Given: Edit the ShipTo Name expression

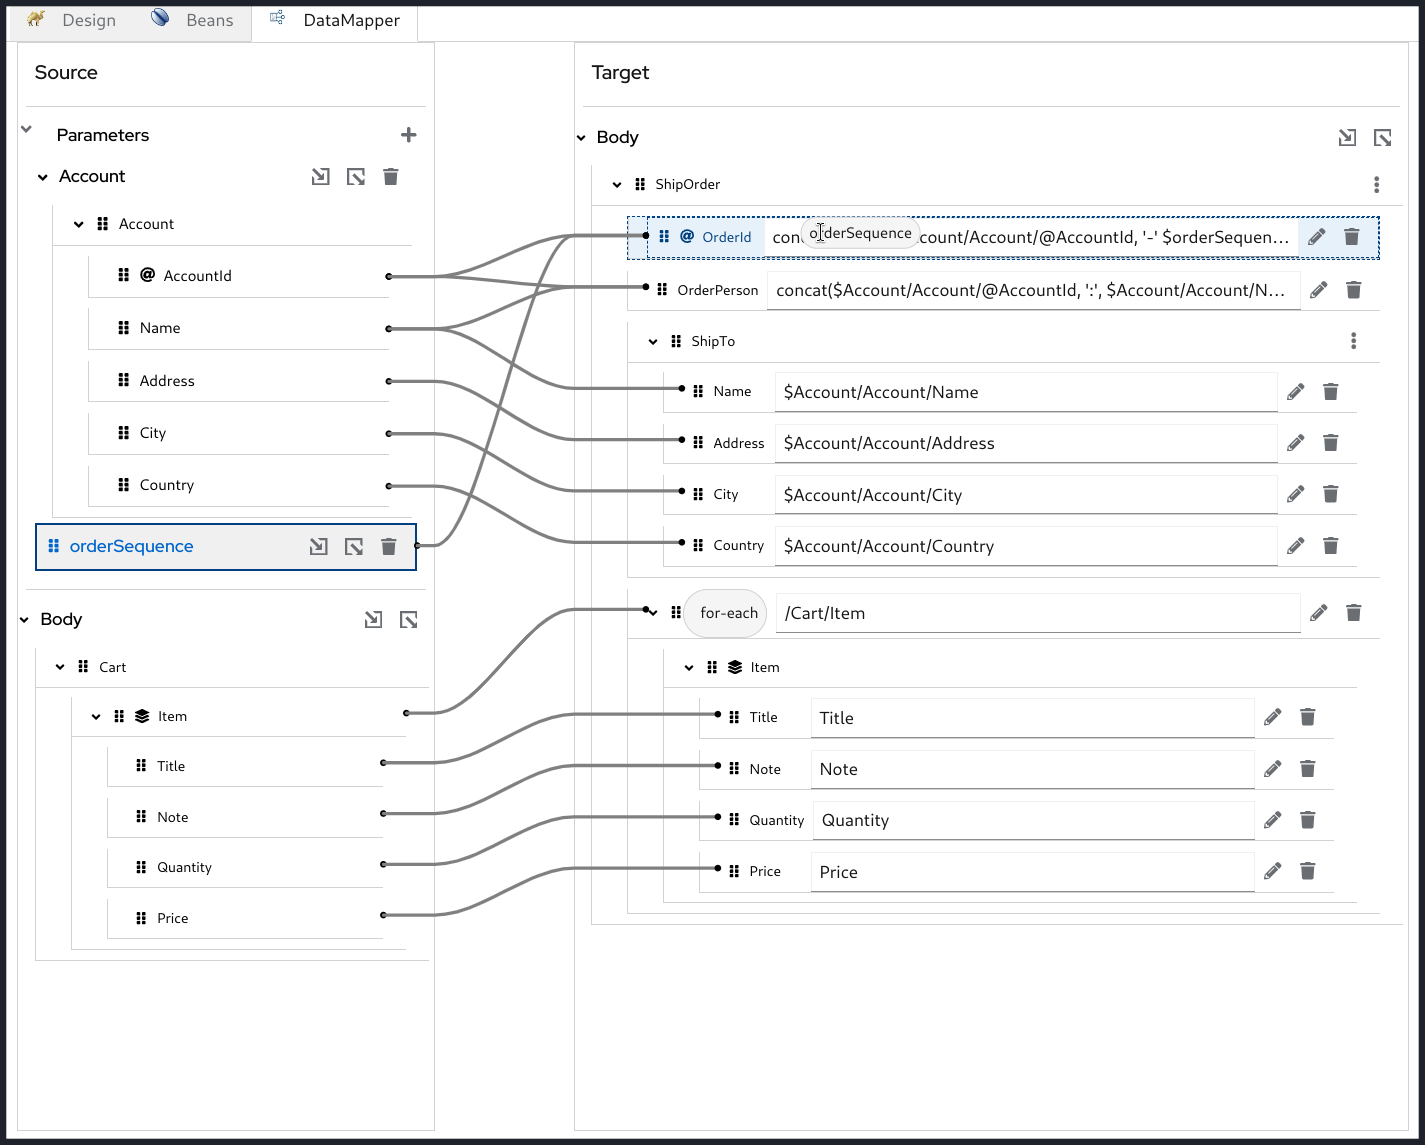Looking at the screenshot, I should click(1295, 391).
